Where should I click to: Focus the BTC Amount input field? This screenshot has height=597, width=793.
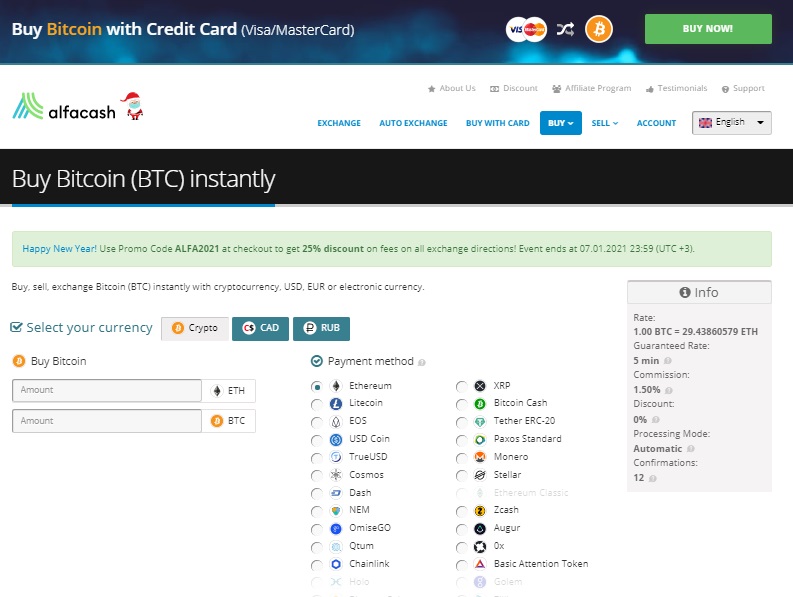coord(107,421)
